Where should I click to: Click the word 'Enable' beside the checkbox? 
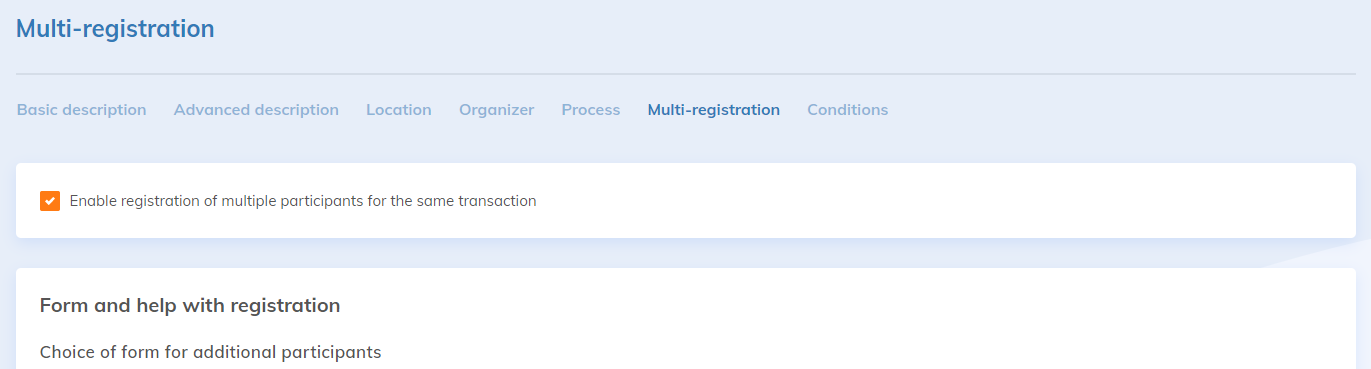click(93, 201)
